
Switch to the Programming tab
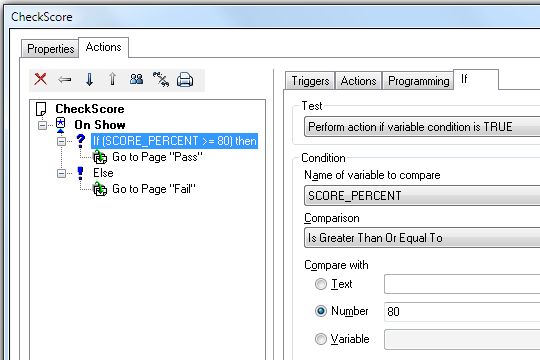click(x=418, y=81)
